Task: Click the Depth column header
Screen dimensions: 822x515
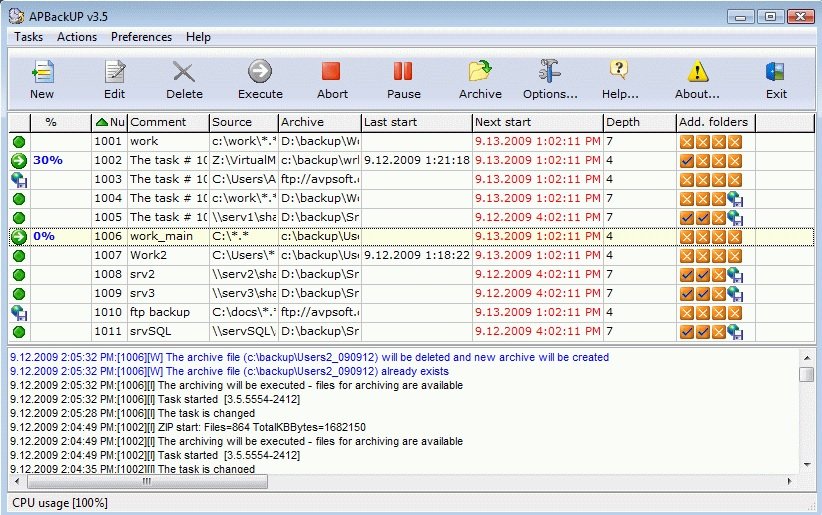Action: point(640,122)
